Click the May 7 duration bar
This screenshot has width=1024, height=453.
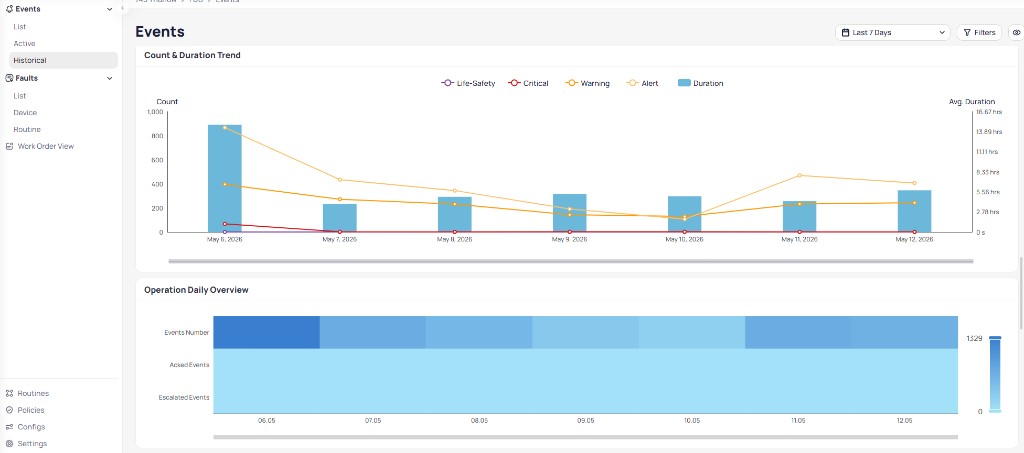[340, 218]
